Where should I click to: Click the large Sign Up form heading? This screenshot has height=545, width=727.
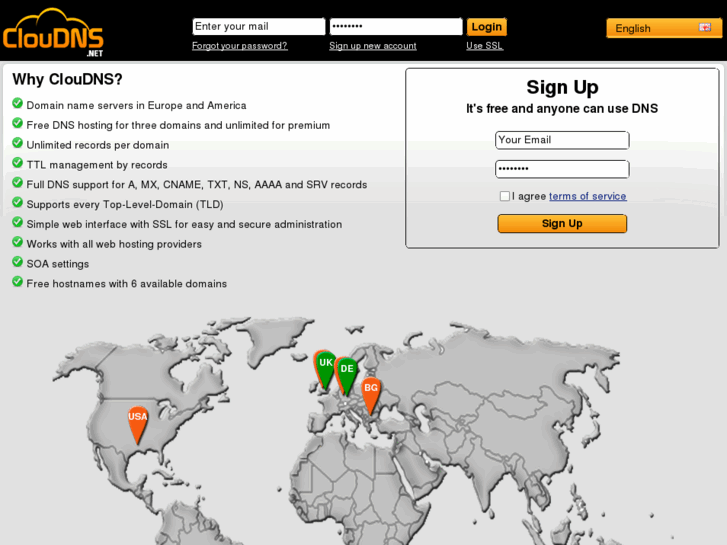point(562,88)
